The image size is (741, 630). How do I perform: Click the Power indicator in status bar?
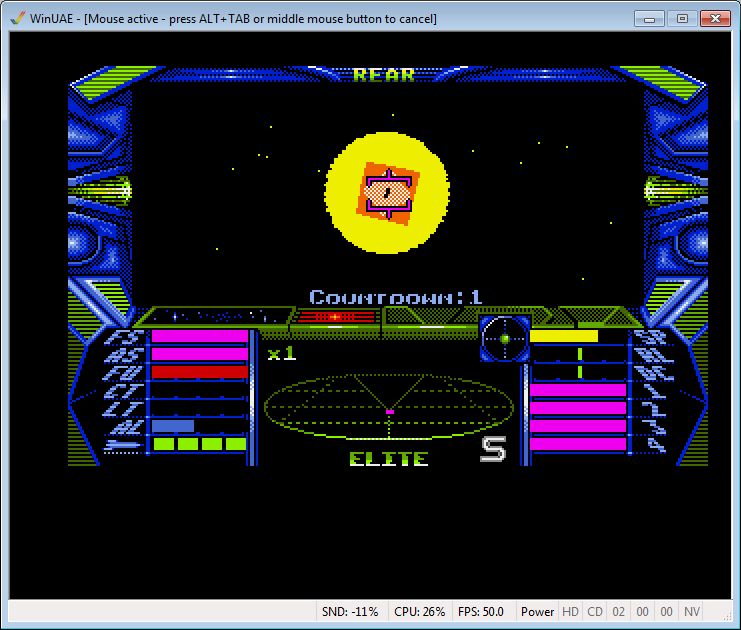[x=537, y=612]
